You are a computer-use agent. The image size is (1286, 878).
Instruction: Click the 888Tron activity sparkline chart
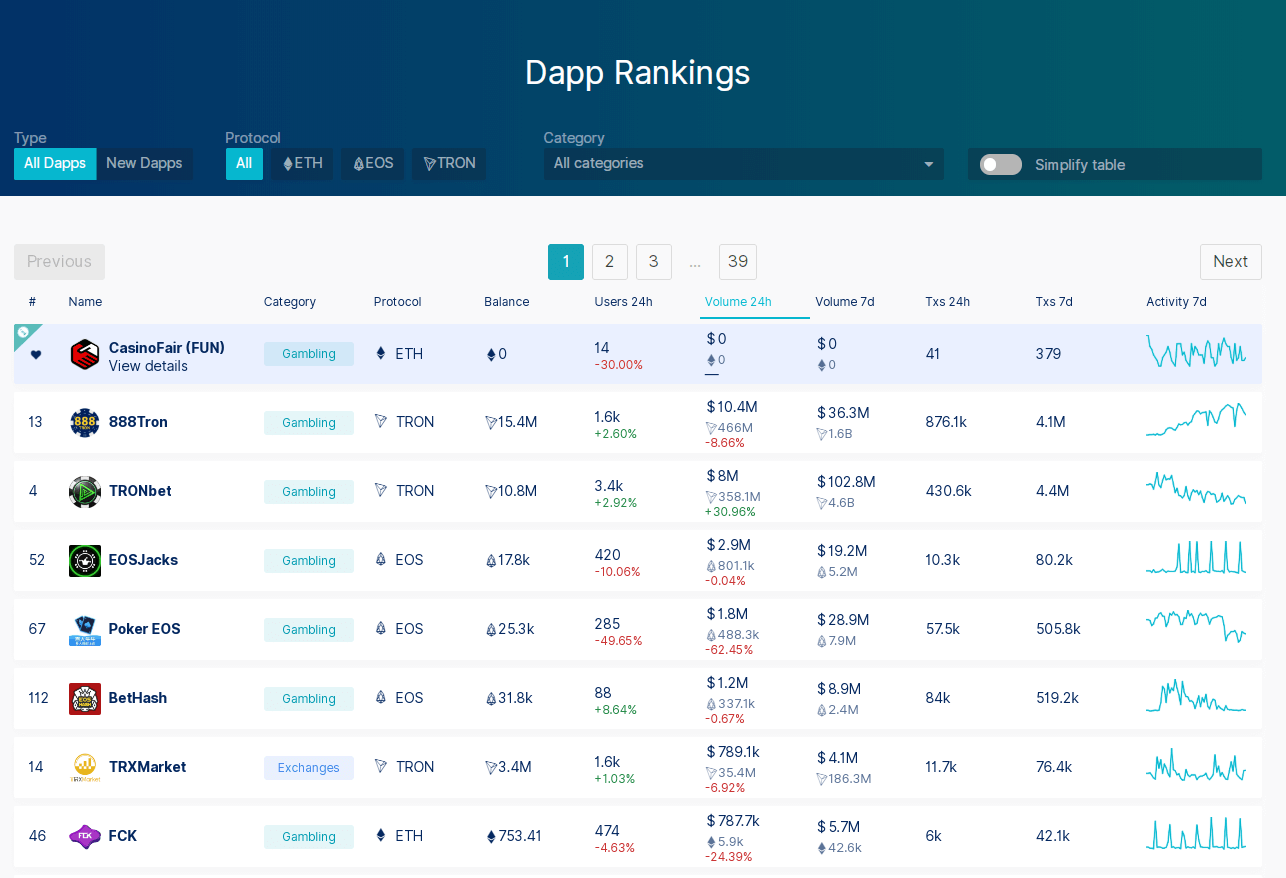tap(1196, 420)
